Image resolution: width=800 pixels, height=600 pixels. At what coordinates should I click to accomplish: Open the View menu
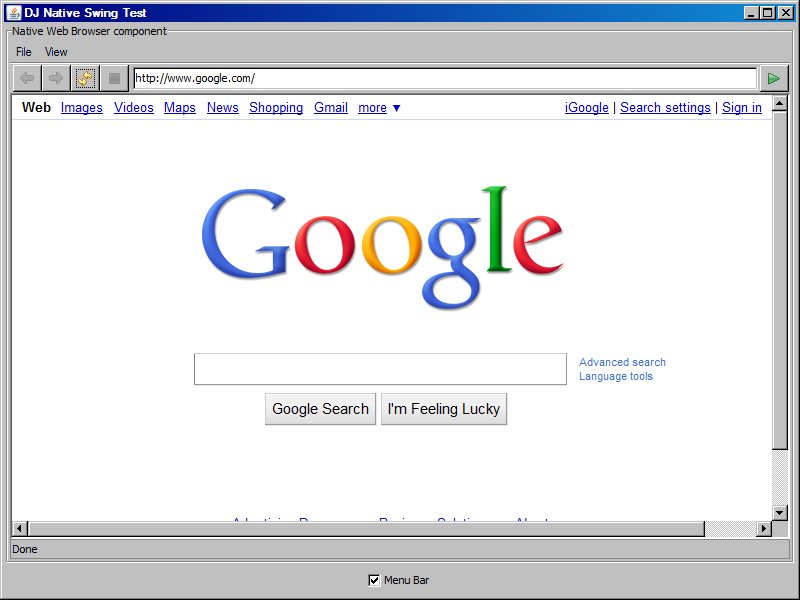[x=56, y=52]
